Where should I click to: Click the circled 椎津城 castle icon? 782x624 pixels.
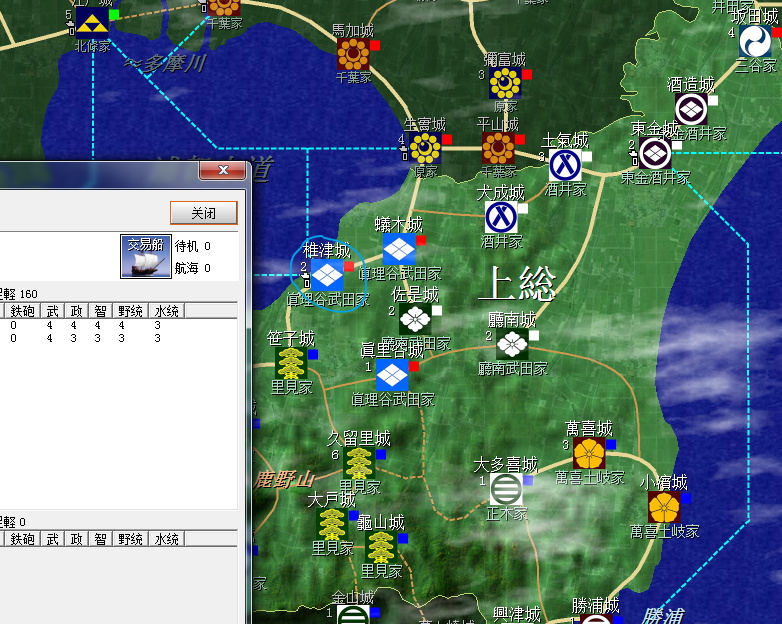pos(327,274)
